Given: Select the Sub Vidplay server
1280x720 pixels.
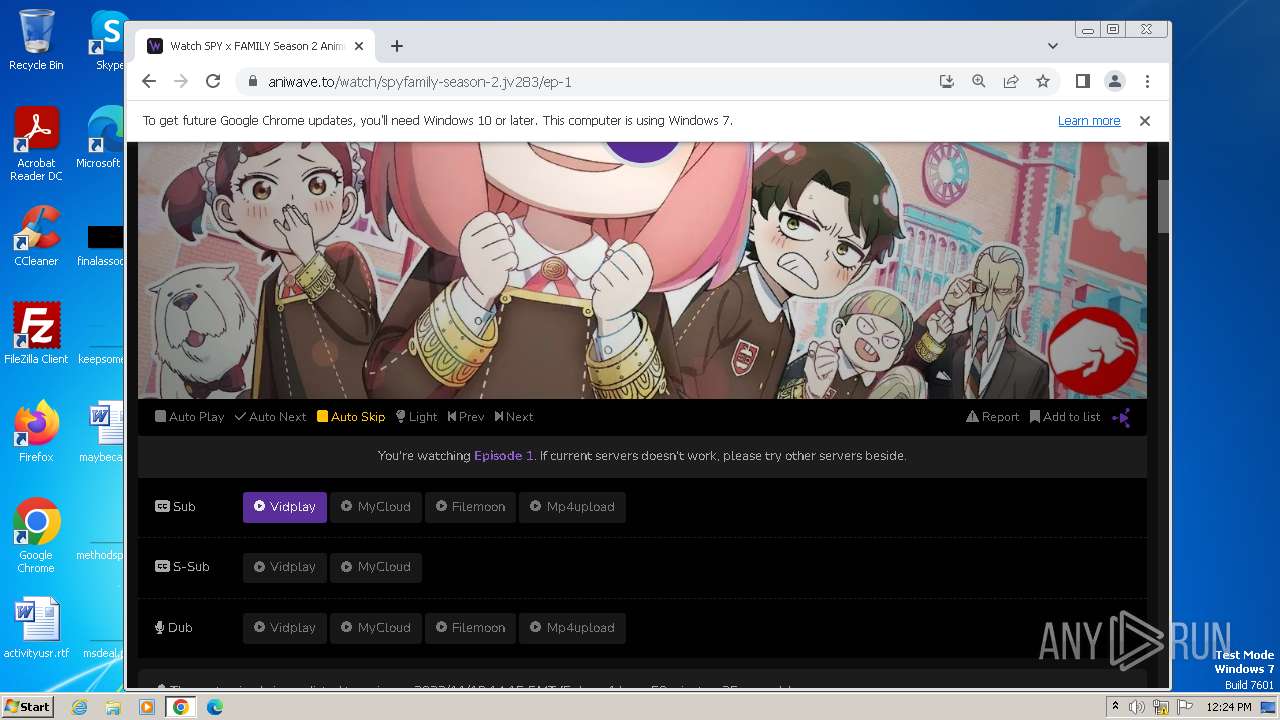Looking at the screenshot, I should click(x=285, y=507).
